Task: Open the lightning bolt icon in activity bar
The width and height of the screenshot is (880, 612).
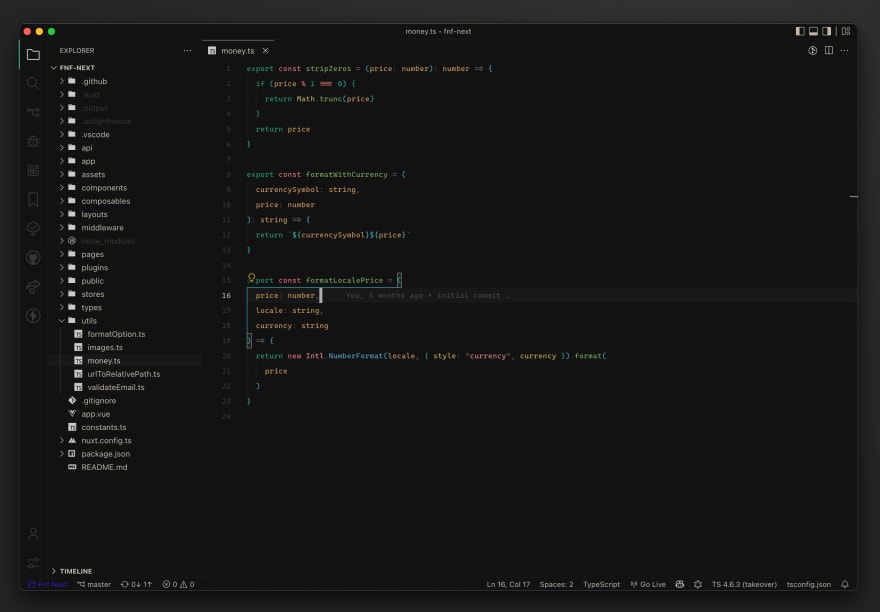Action: pos(33,316)
